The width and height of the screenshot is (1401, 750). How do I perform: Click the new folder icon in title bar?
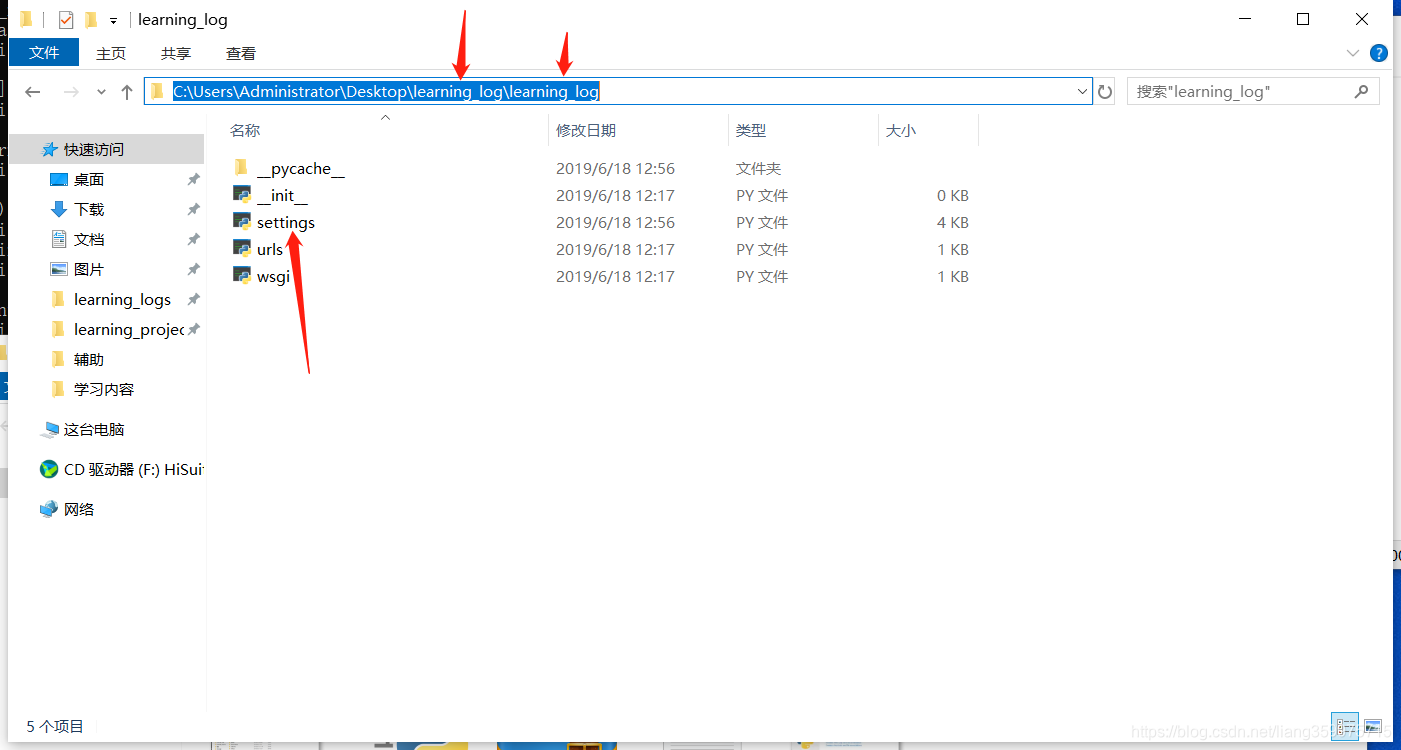pos(92,20)
